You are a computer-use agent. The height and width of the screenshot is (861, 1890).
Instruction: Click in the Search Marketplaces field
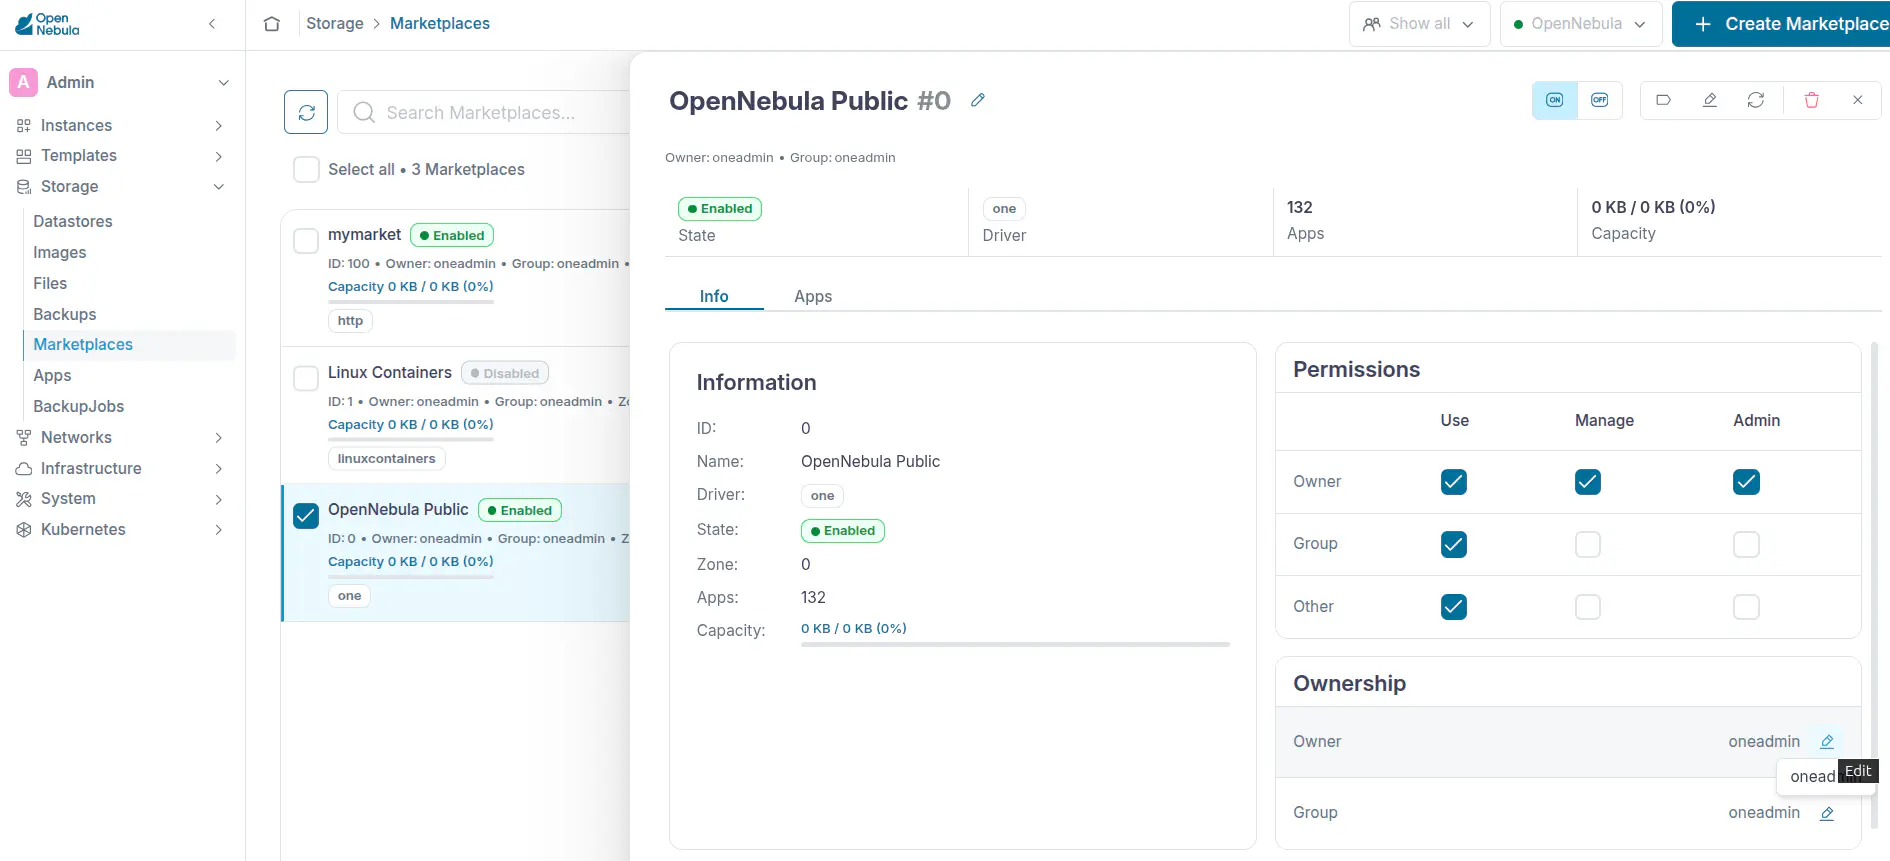click(x=484, y=112)
